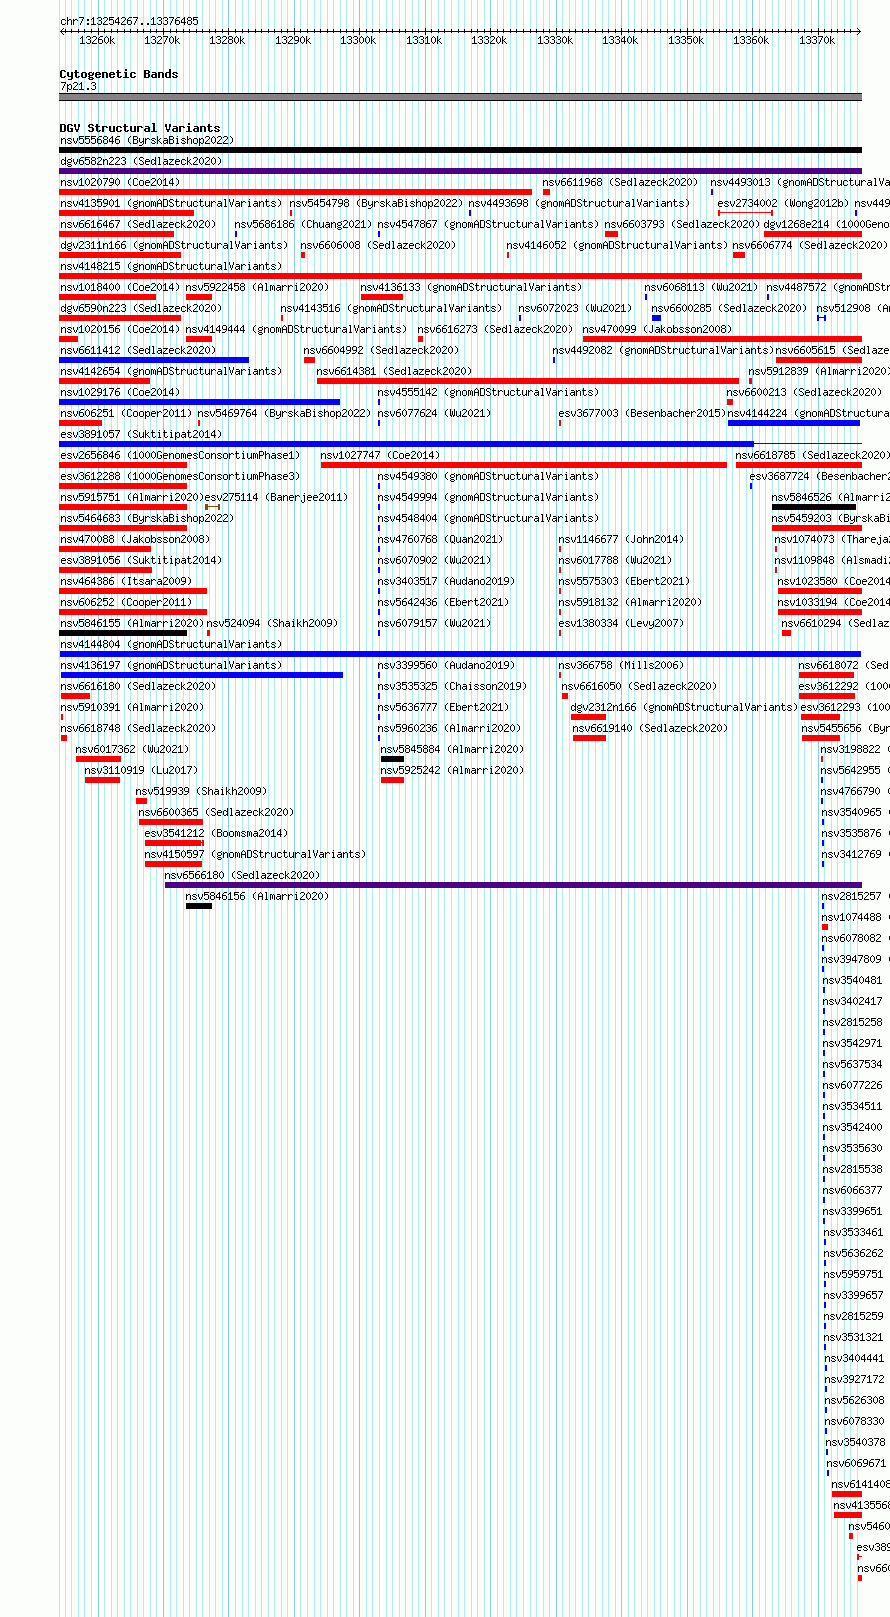Click esv2656846 (1000GenomesConsortiumPhase1) label
Viewport: 890px width, 1617px height.
(180, 455)
